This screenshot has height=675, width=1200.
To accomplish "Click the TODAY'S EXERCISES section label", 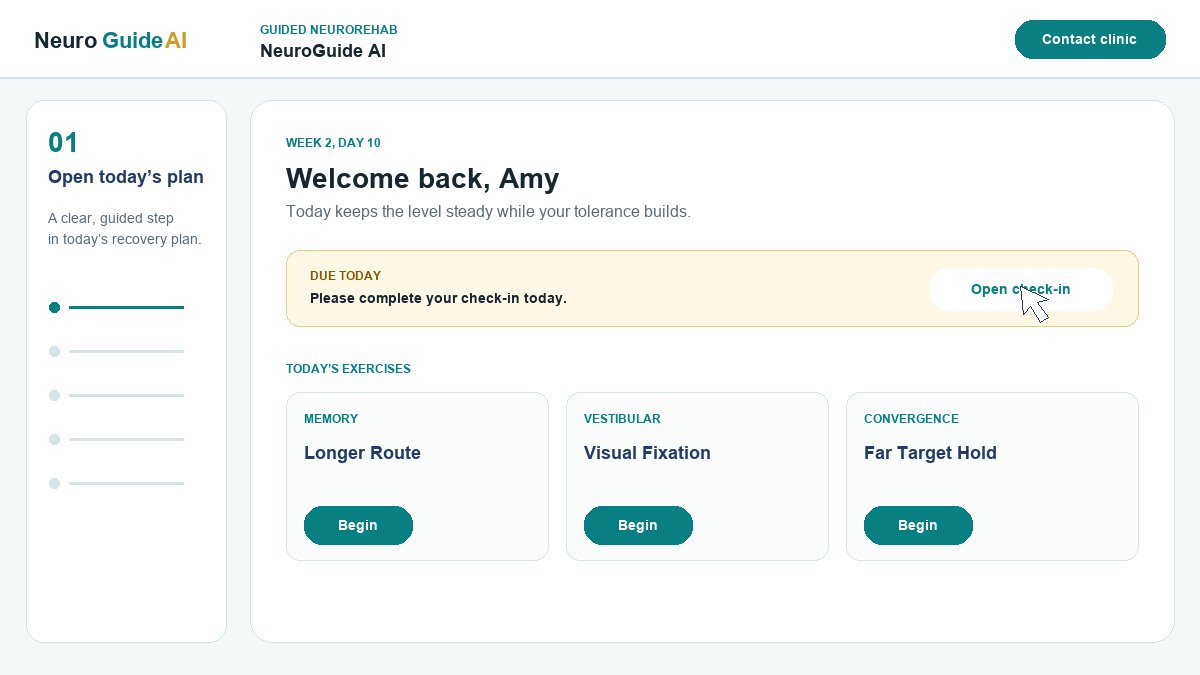I will (348, 369).
